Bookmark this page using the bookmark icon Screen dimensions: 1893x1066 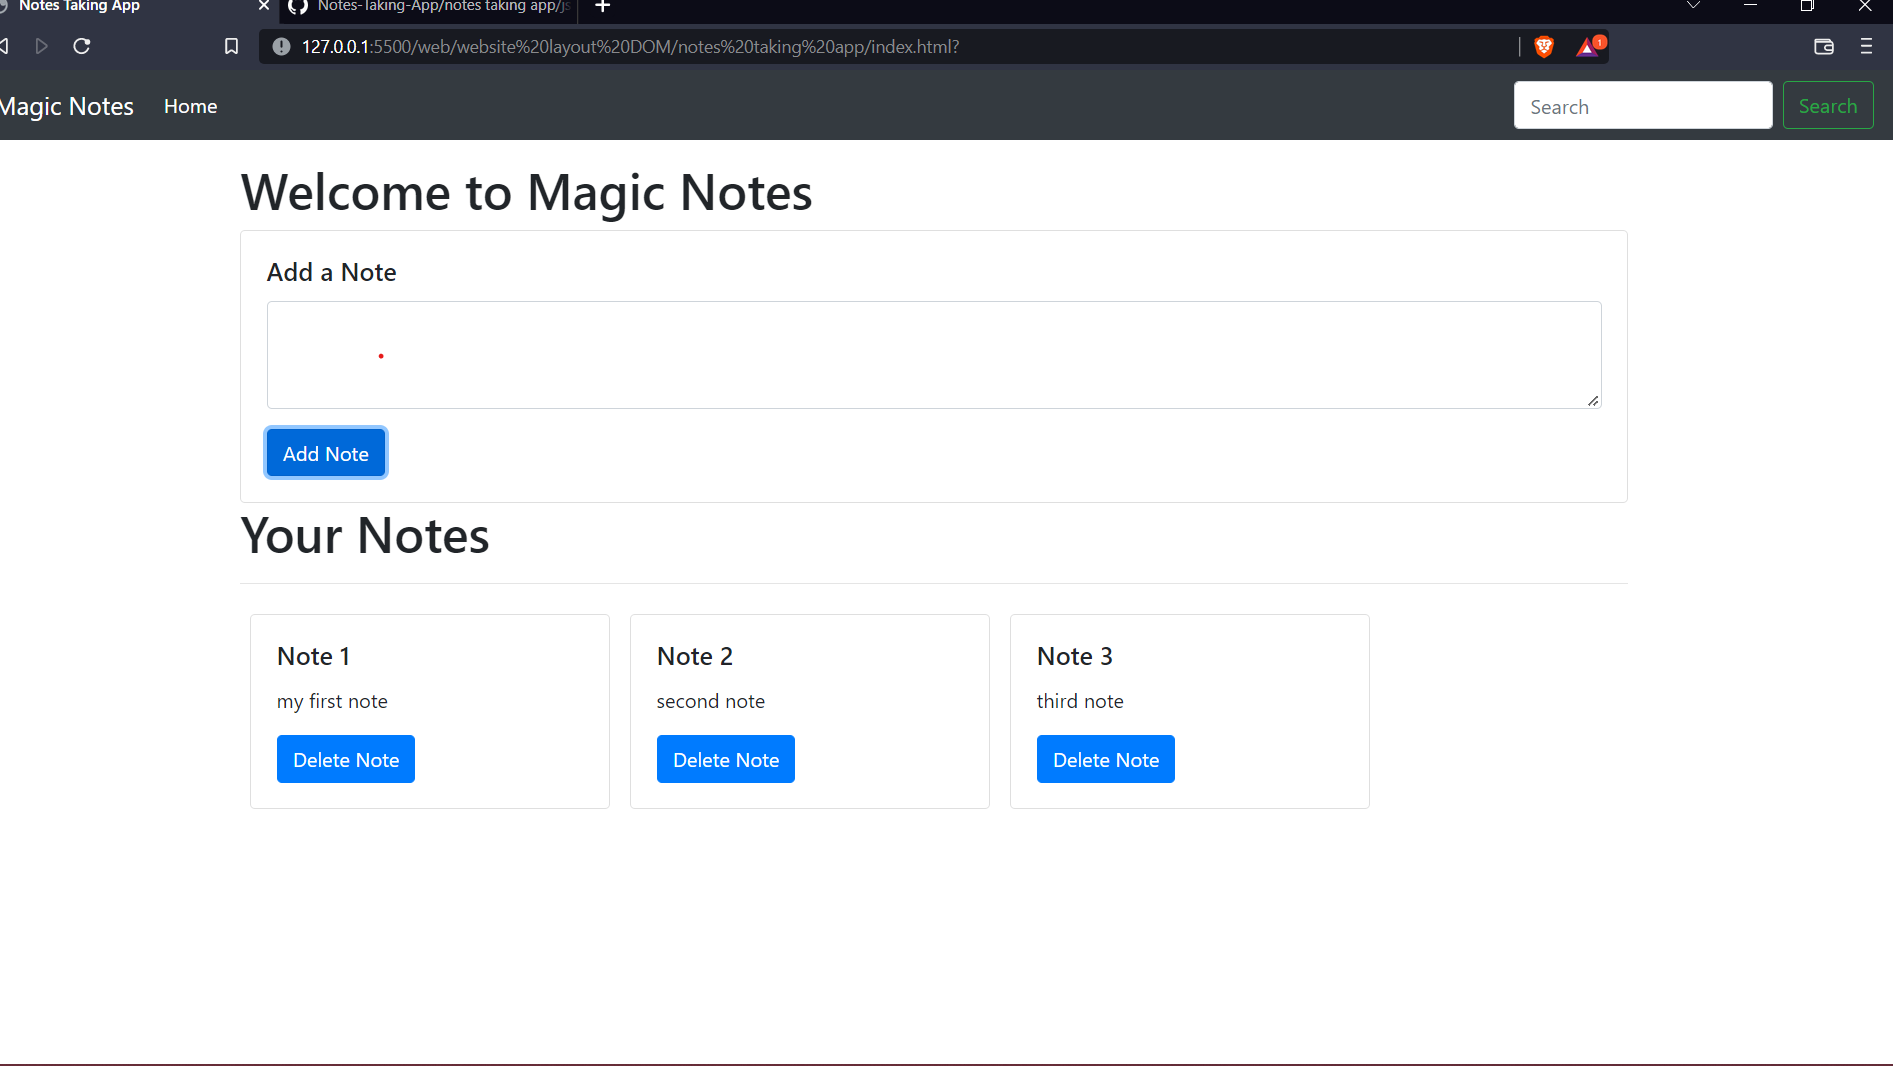tap(231, 46)
